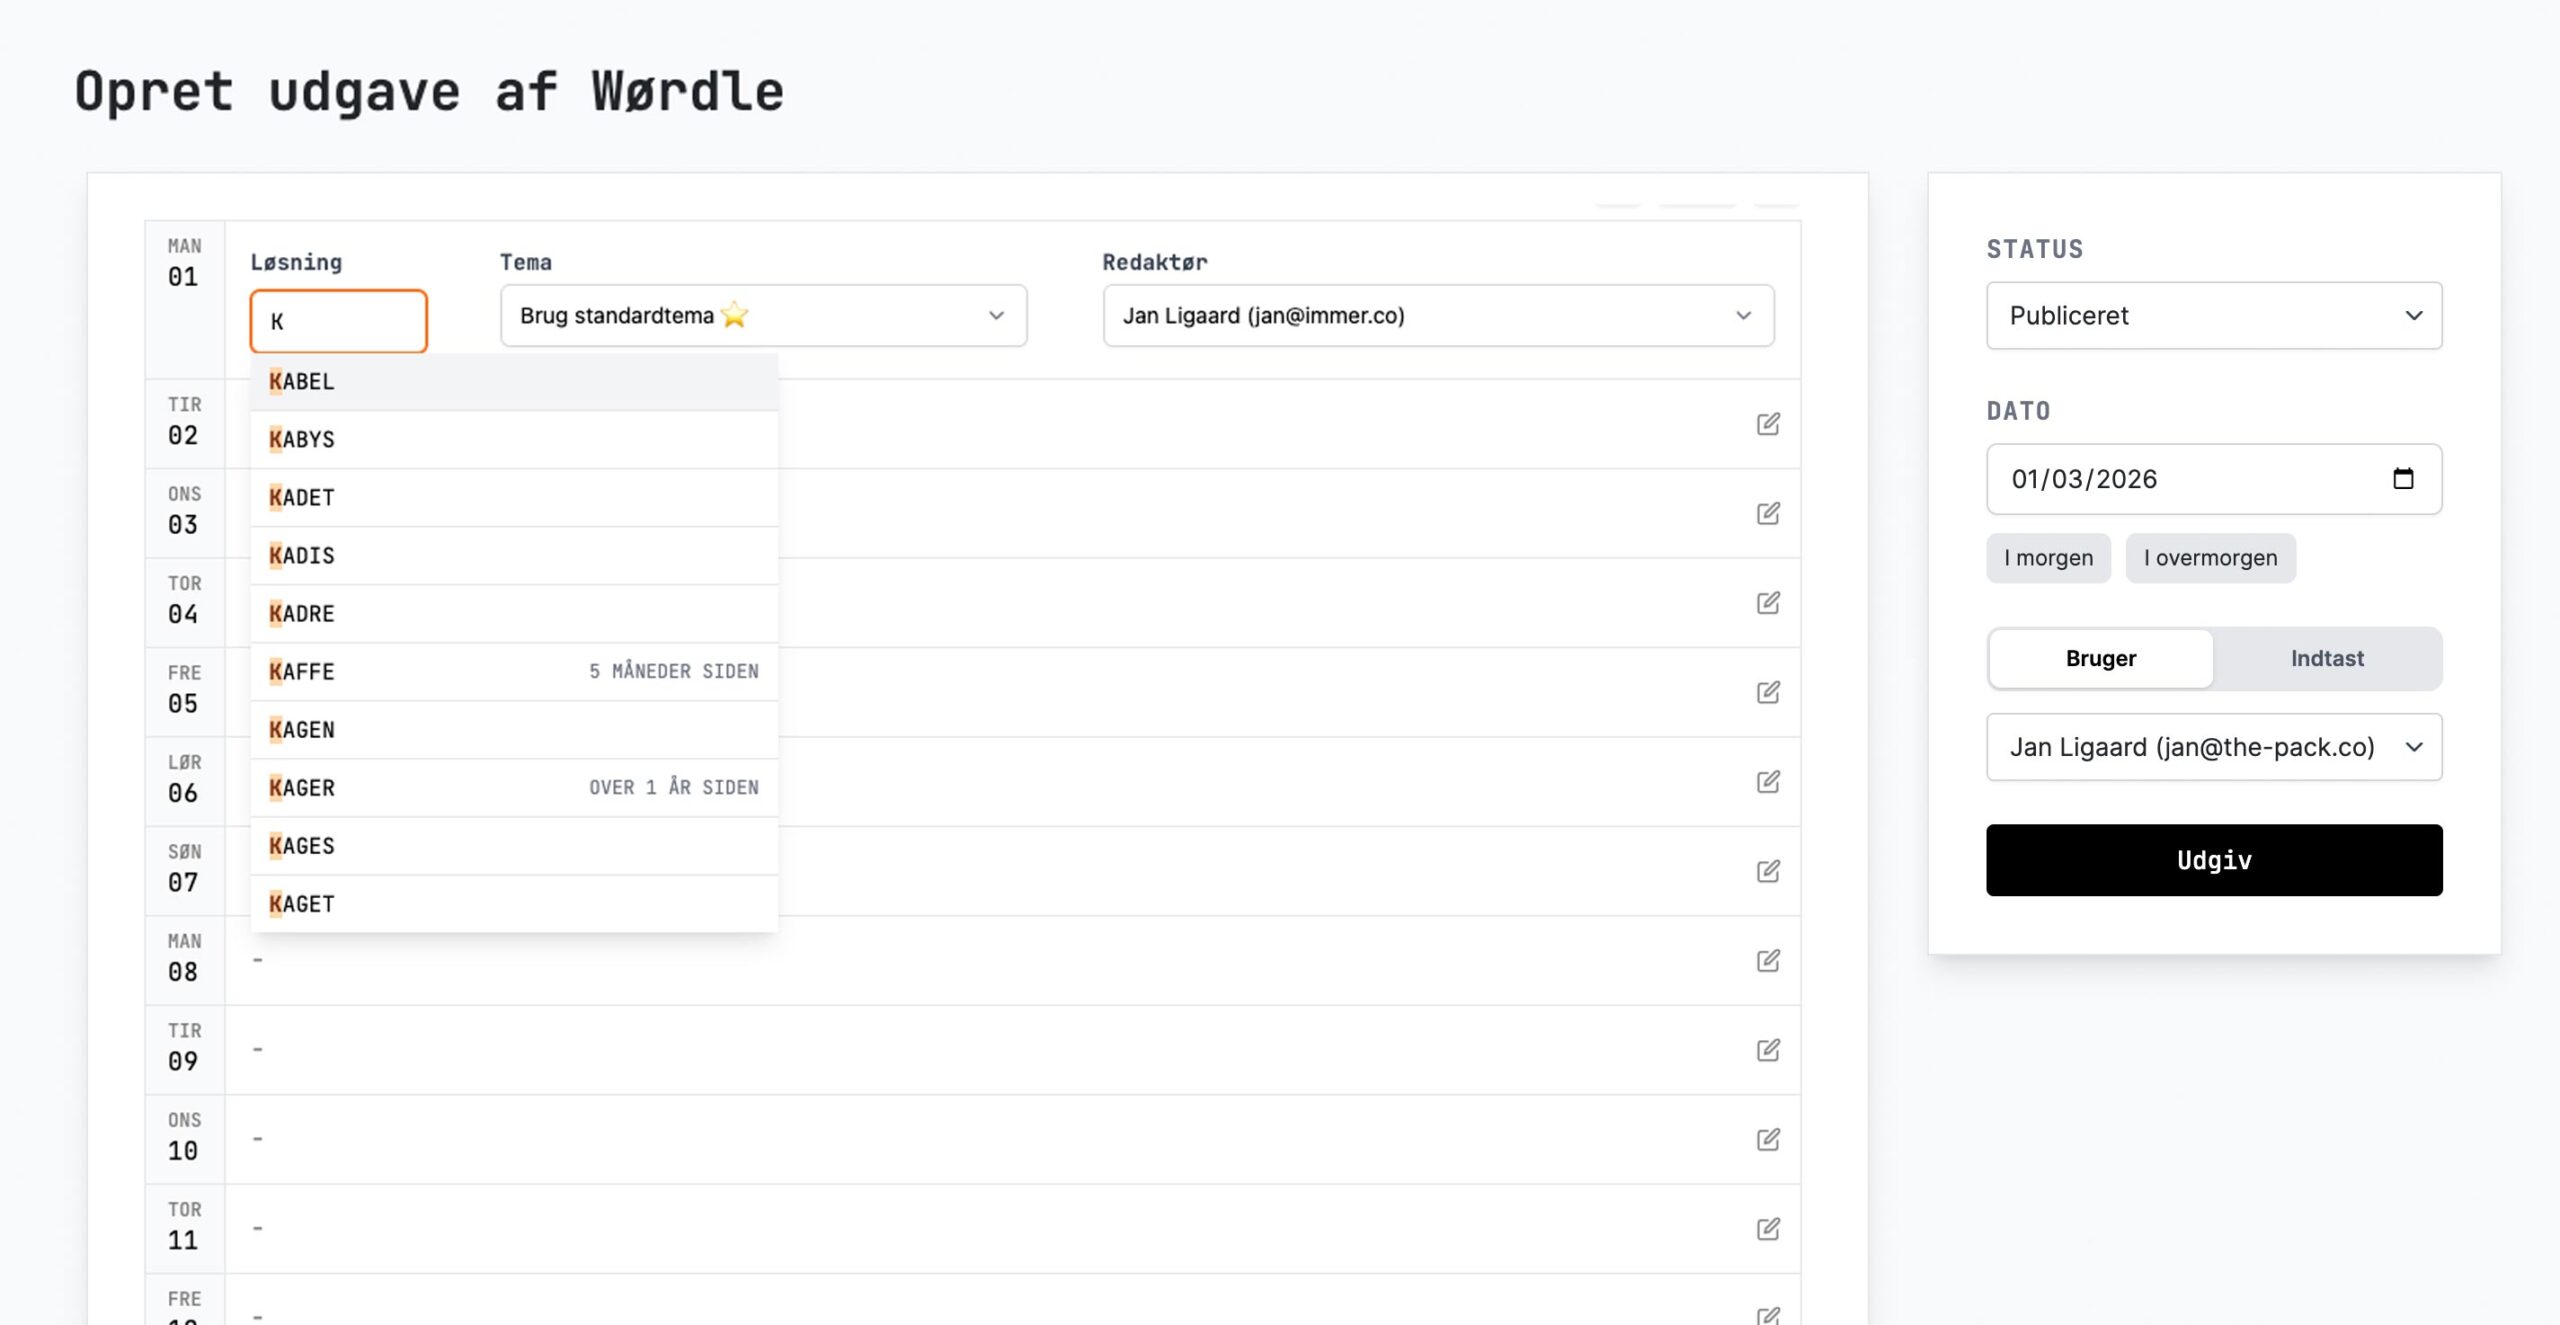This screenshot has width=2560, height=1325.
Task: Click edit icon for Monday 08 row
Action: (x=1767, y=960)
